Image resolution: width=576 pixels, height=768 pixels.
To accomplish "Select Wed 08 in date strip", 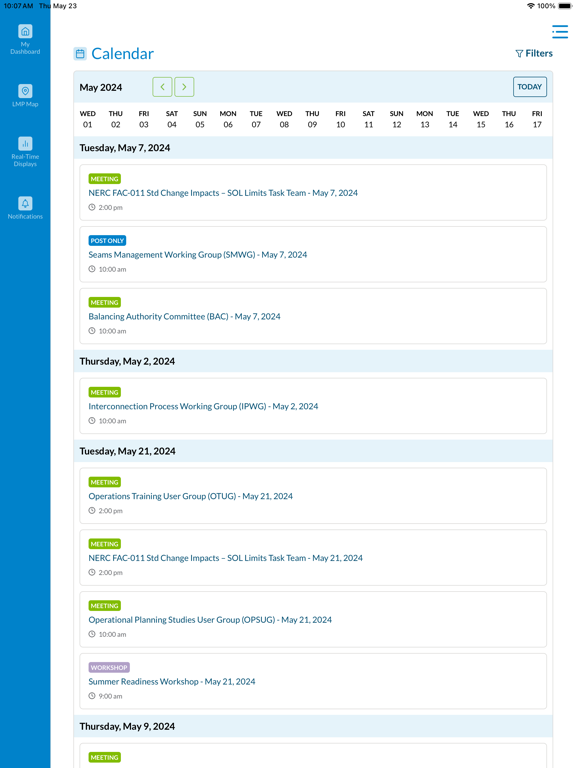I will [284, 119].
